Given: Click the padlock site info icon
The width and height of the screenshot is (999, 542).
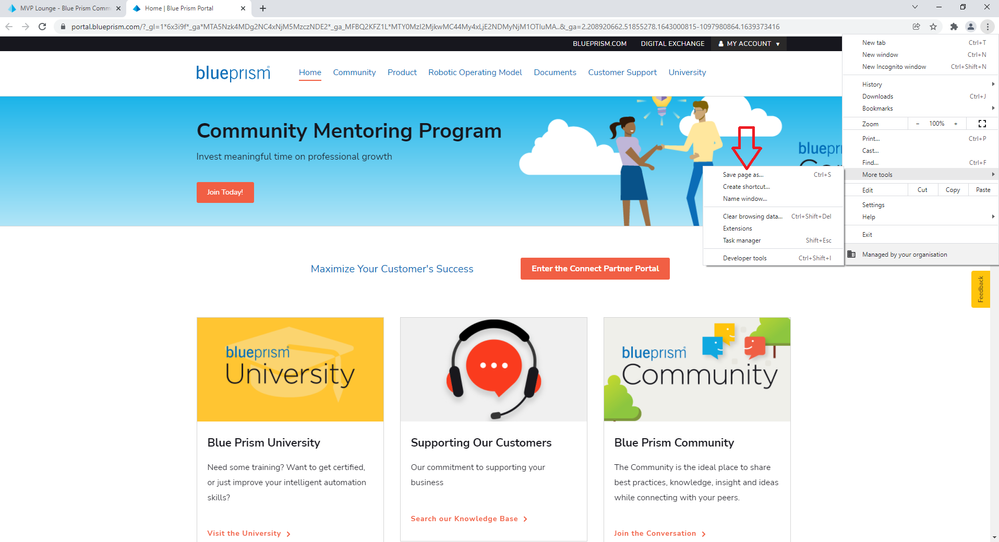Looking at the screenshot, I should click(x=62, y=27).
